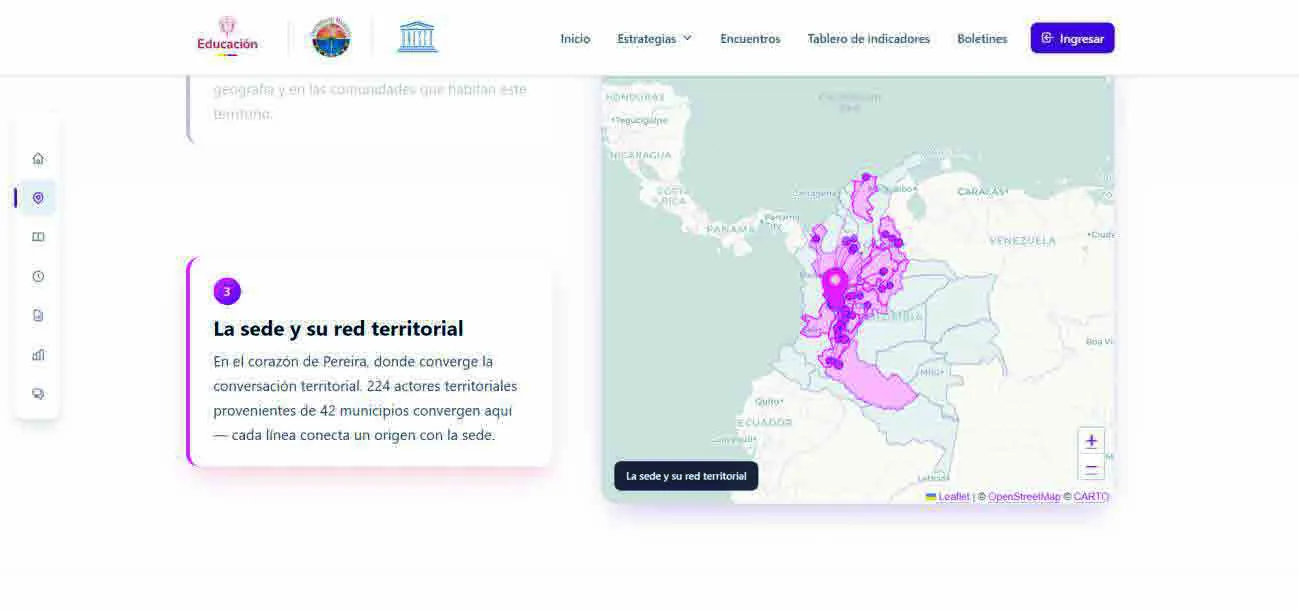Open the Boletines page
The width and height of the screenshot is (1299, 610).
pyautogui.click(x=982, y=38)
